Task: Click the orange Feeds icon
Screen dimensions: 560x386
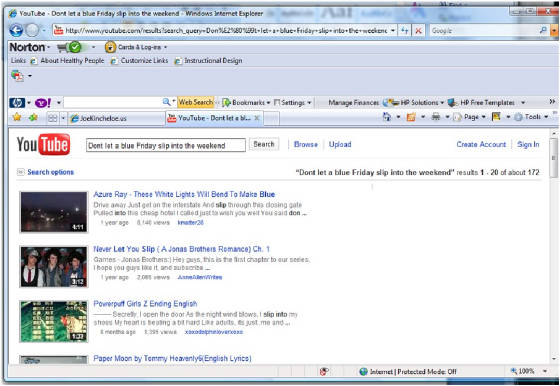Action: (411, 117)
